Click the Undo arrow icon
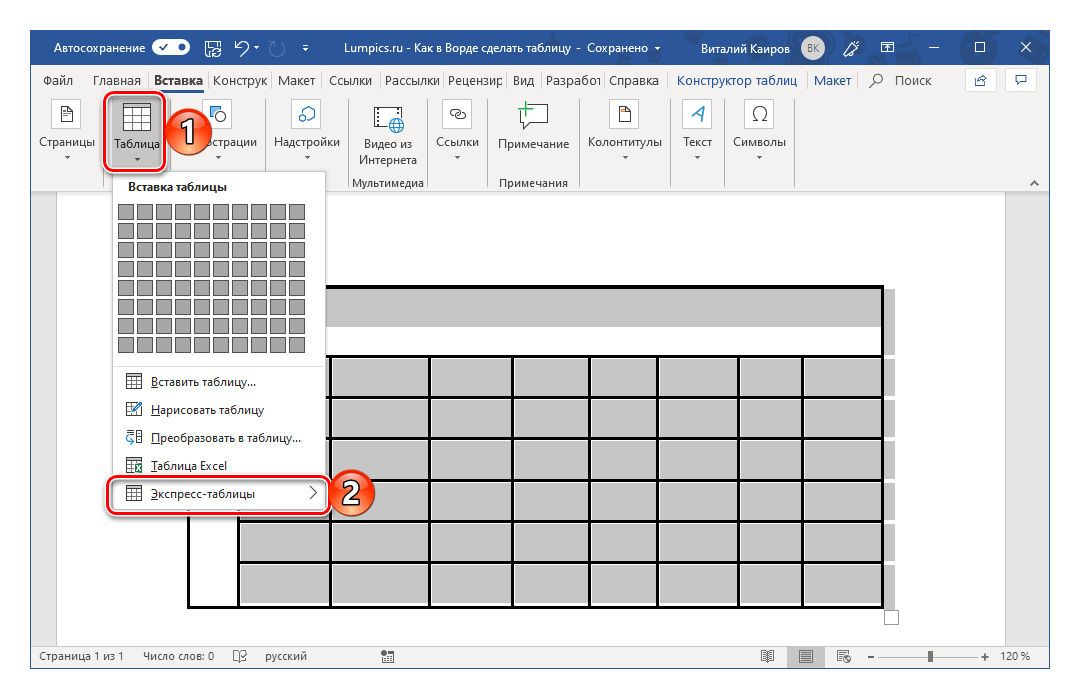1080x699 pixels. point(241,47)
